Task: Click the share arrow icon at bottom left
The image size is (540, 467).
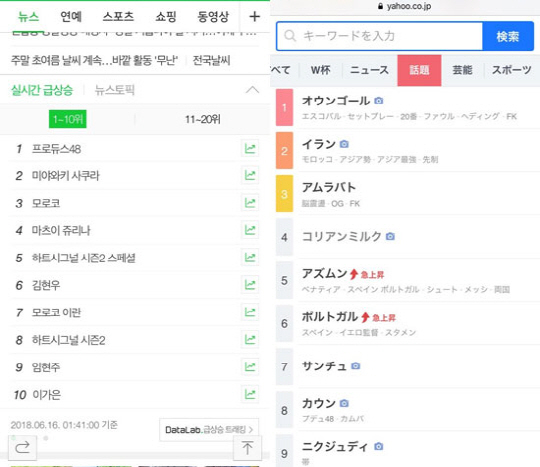Action: pyautogui.click(x=22, y=447)
